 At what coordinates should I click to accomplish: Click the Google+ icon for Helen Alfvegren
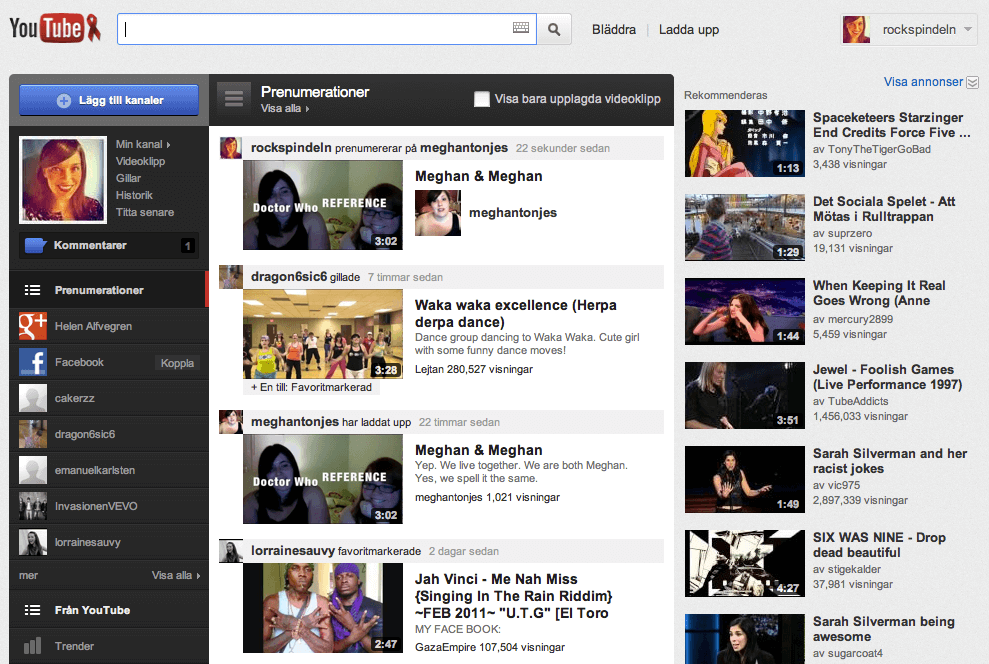click(33, 326)
